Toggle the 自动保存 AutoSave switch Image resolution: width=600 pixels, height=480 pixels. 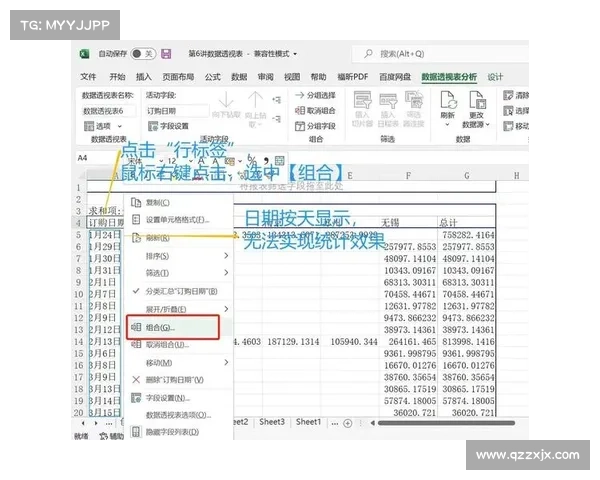tap(142, 54)
